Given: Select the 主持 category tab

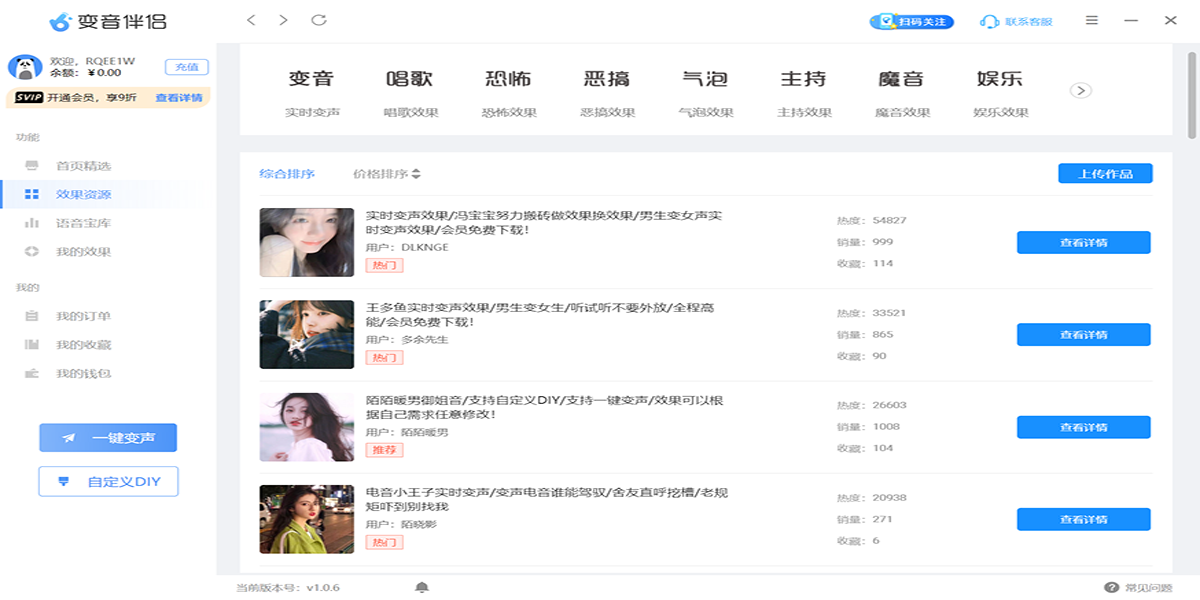Looking at the screenshot, I should click(804, 93).
